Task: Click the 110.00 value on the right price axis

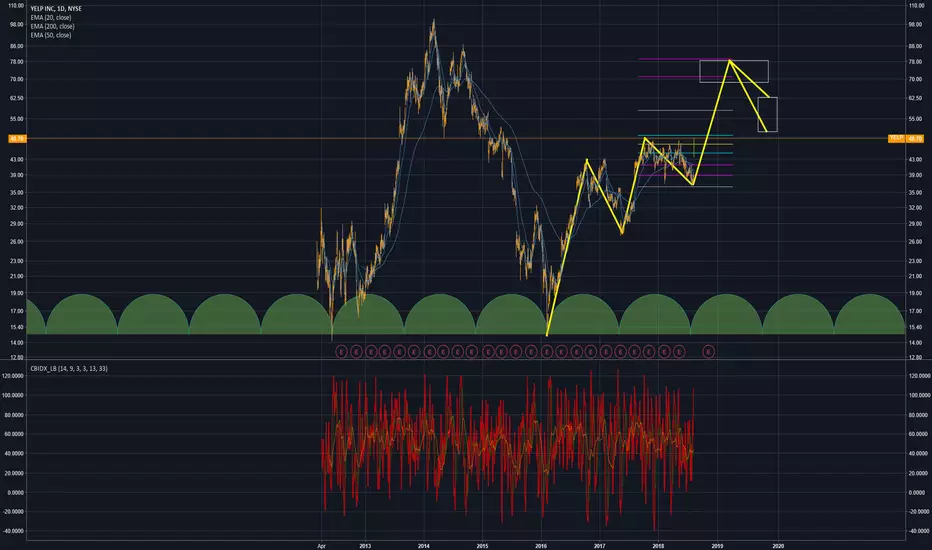Action: point(916,6)
